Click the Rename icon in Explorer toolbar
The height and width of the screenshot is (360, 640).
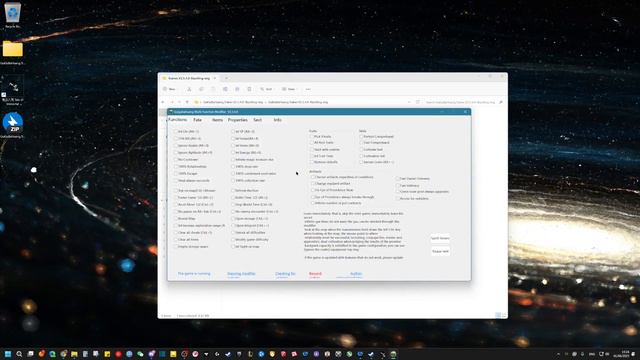225,89
